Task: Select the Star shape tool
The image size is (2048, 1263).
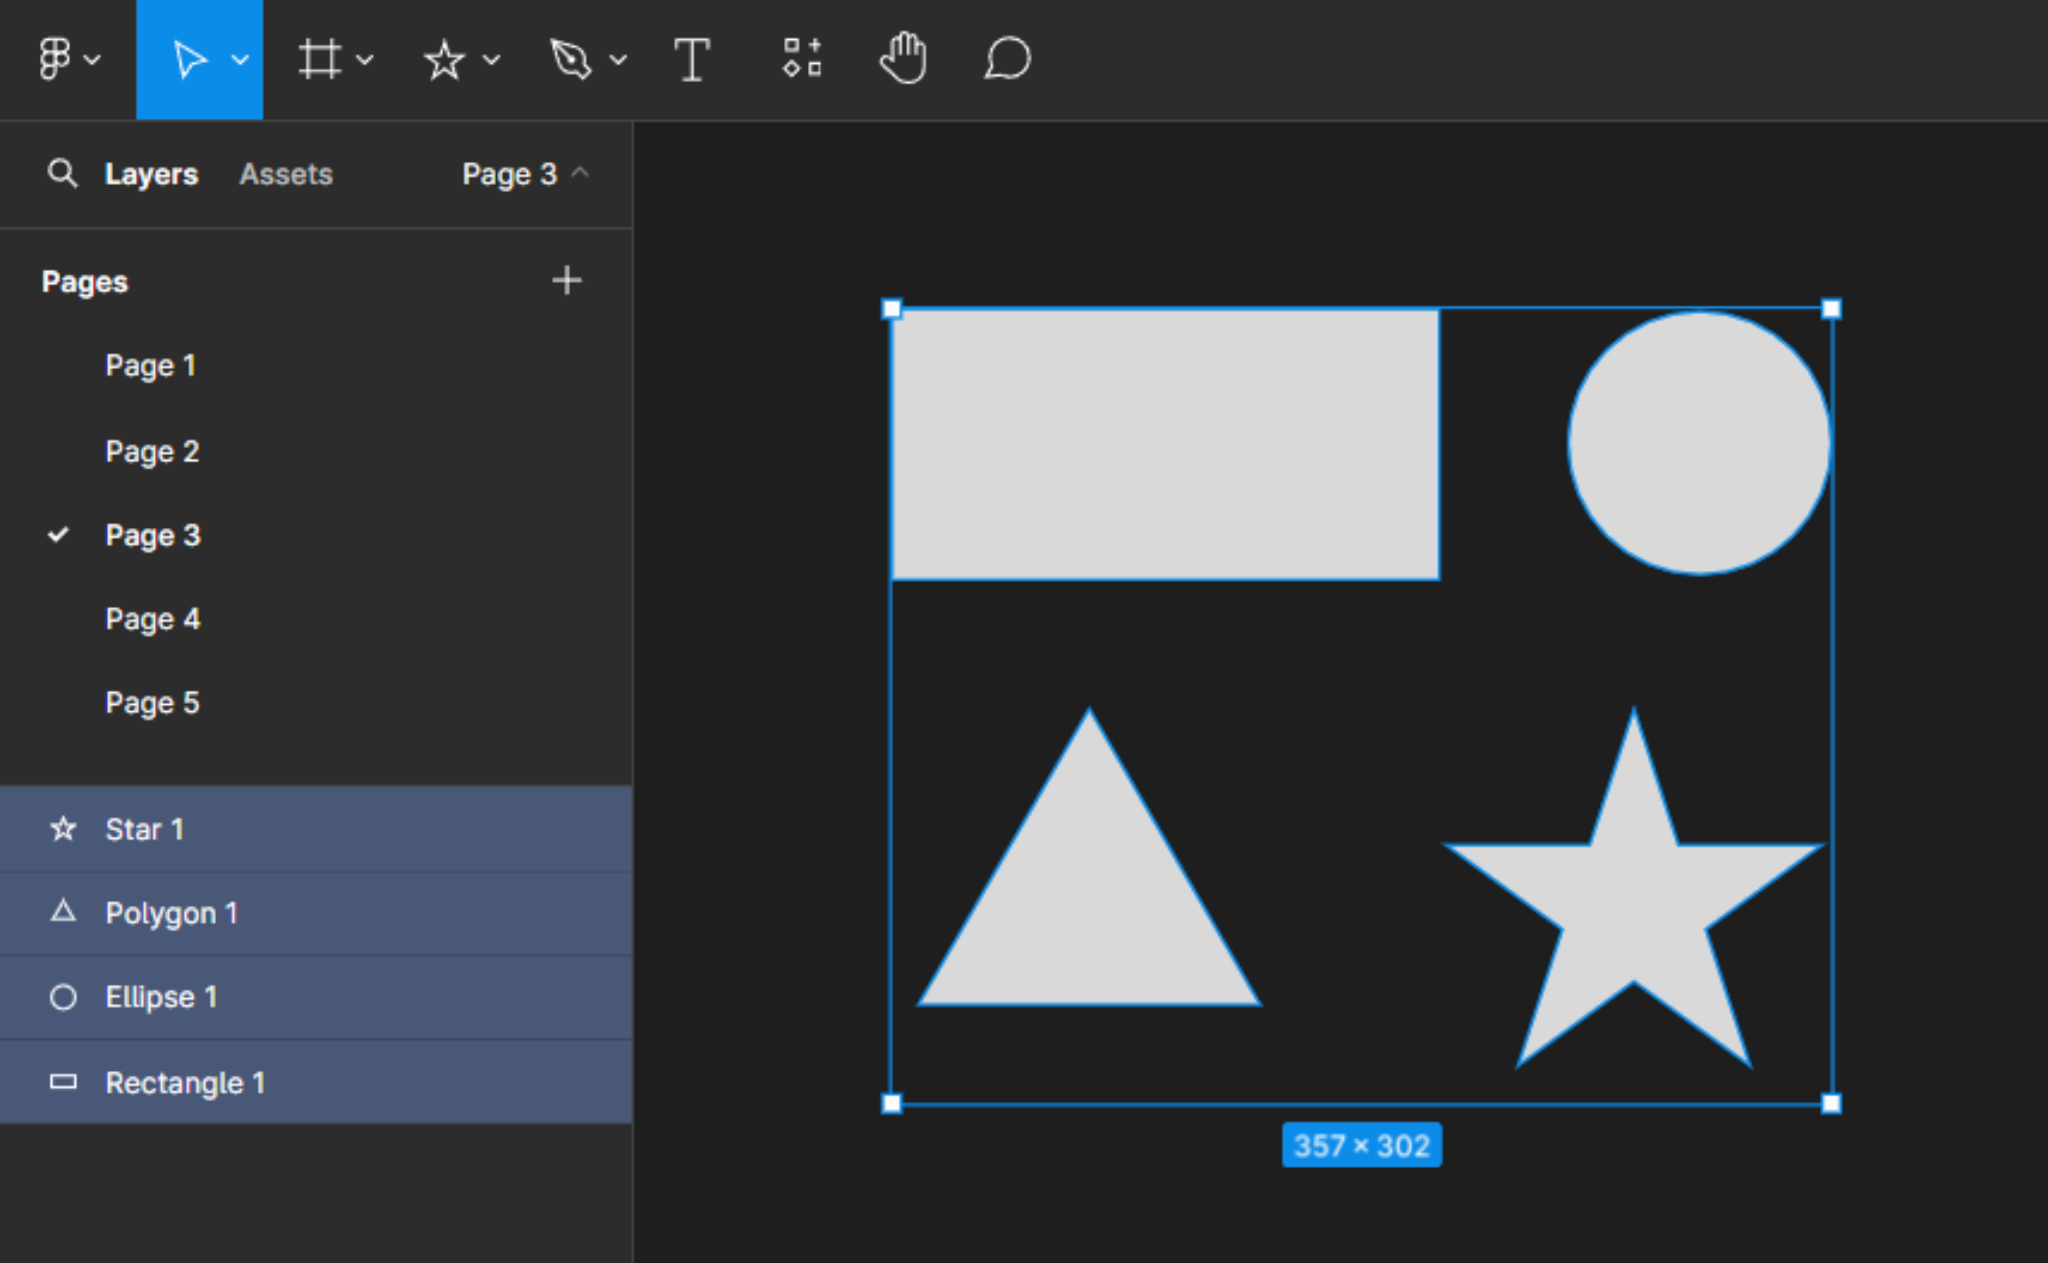Action: (x=444, y=60)
